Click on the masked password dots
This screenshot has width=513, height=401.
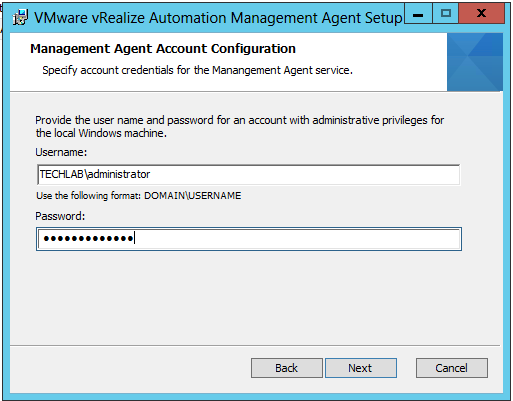tap(88, 239)
